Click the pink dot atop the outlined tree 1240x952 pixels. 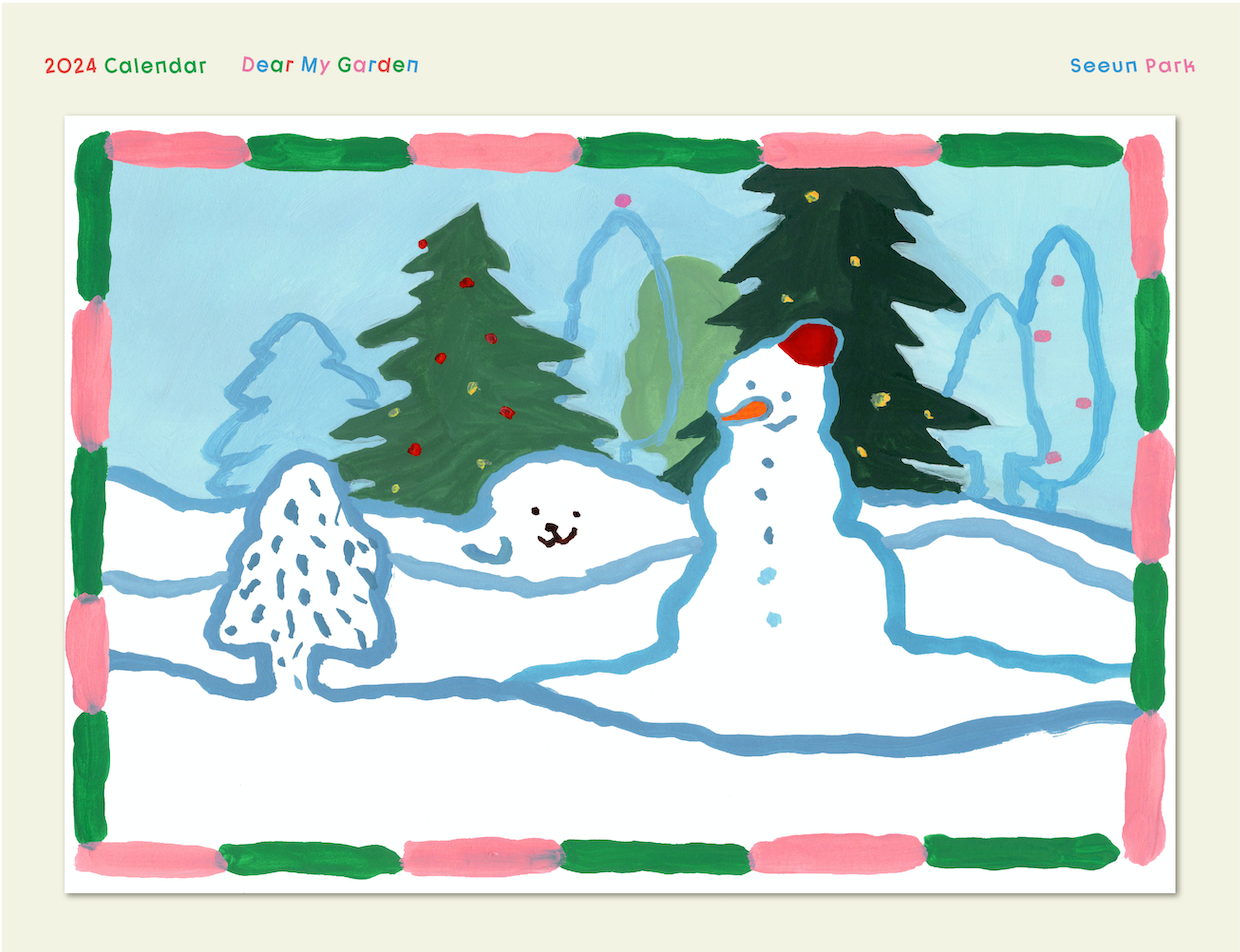(624, 201)
